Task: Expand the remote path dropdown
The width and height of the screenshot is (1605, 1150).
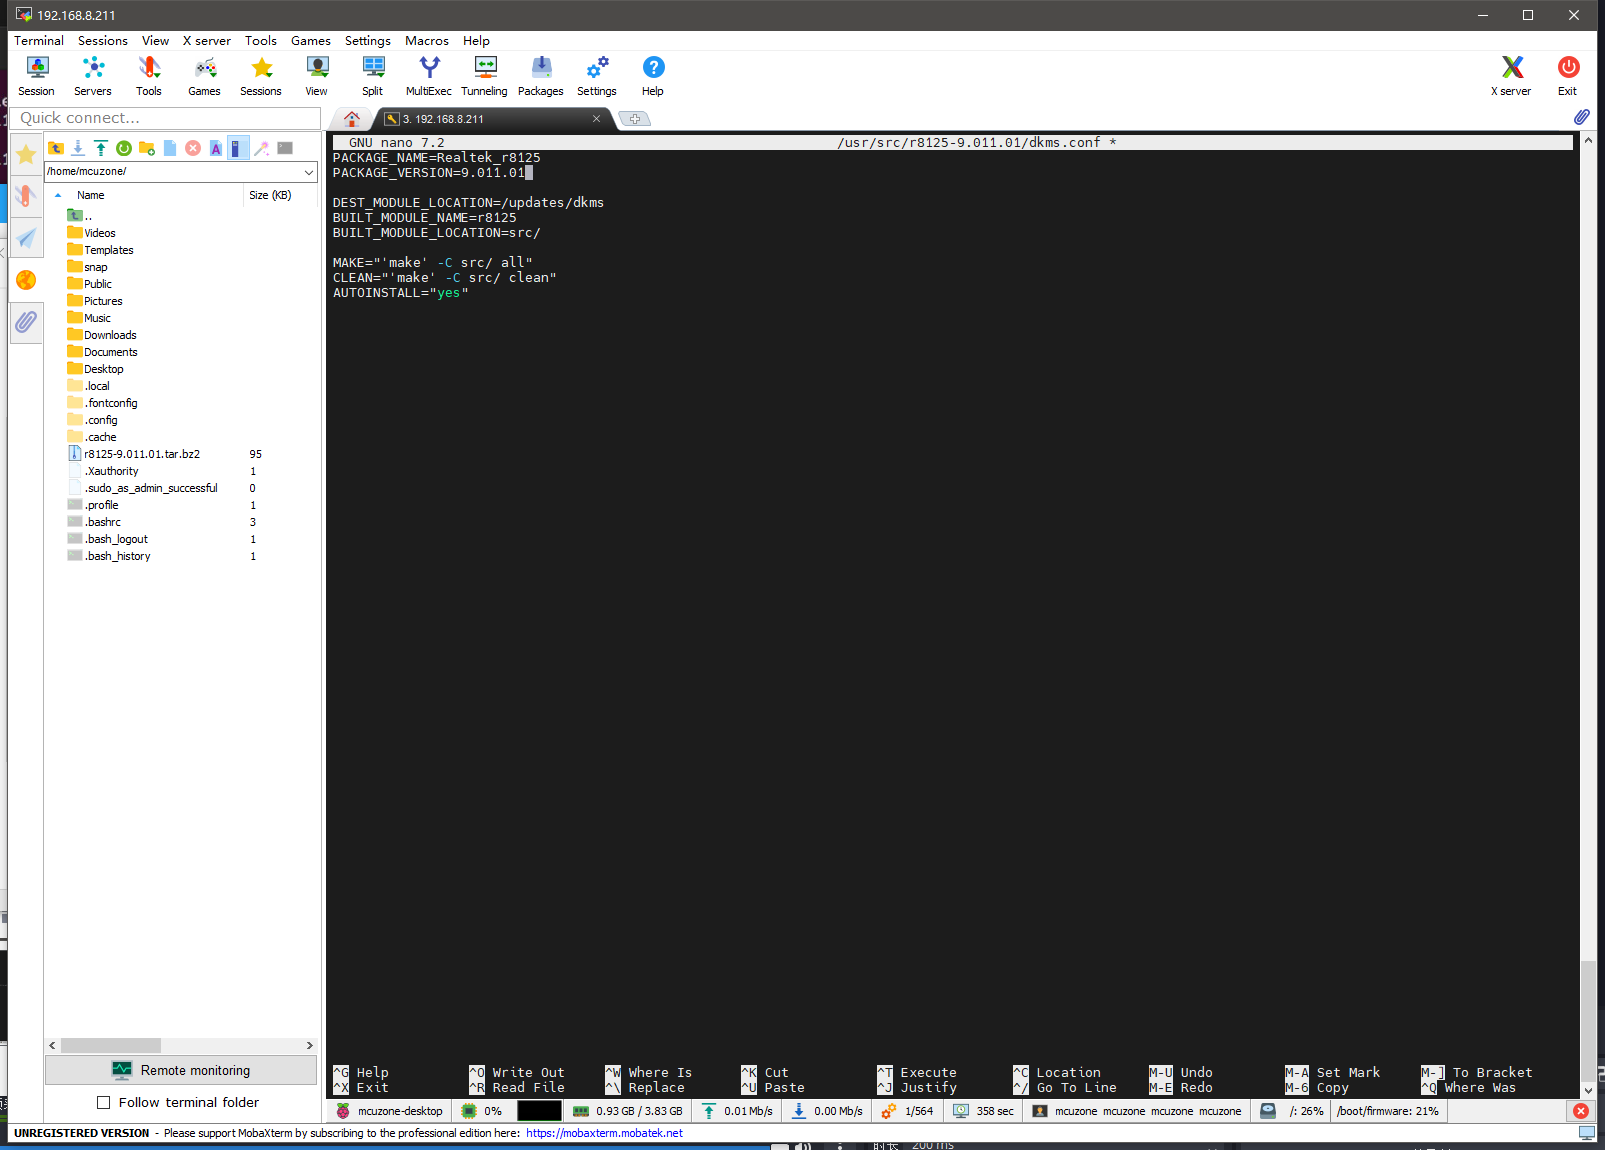Action: [x=309, y=172]
